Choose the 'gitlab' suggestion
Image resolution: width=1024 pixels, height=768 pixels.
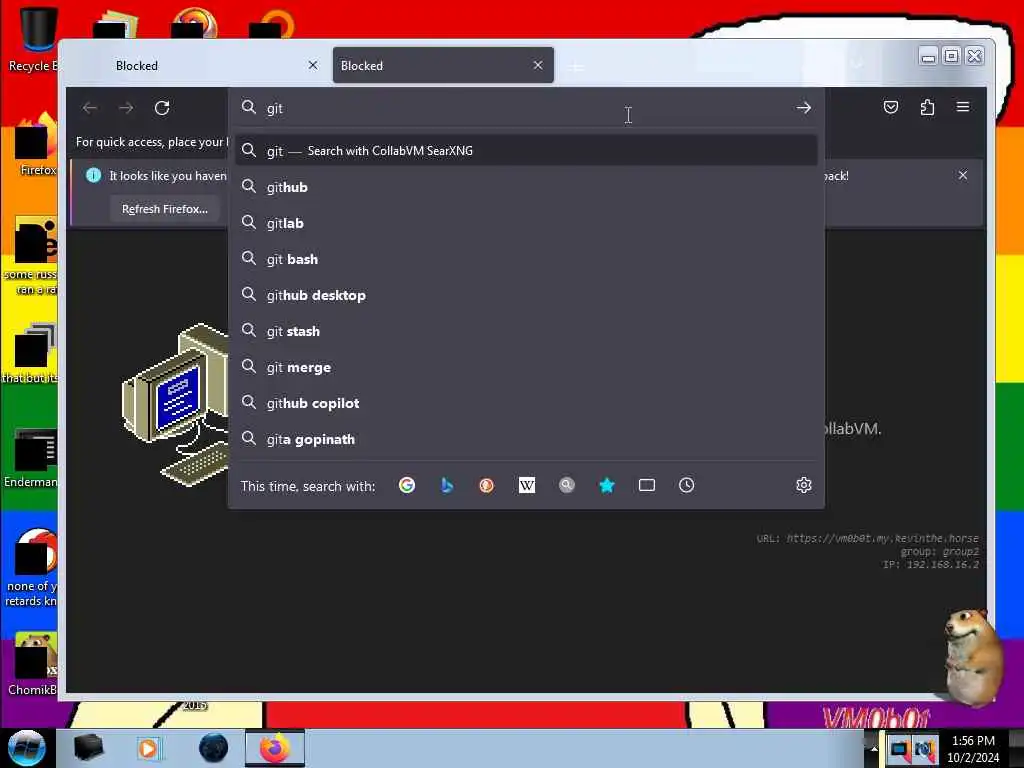point(526,223)
